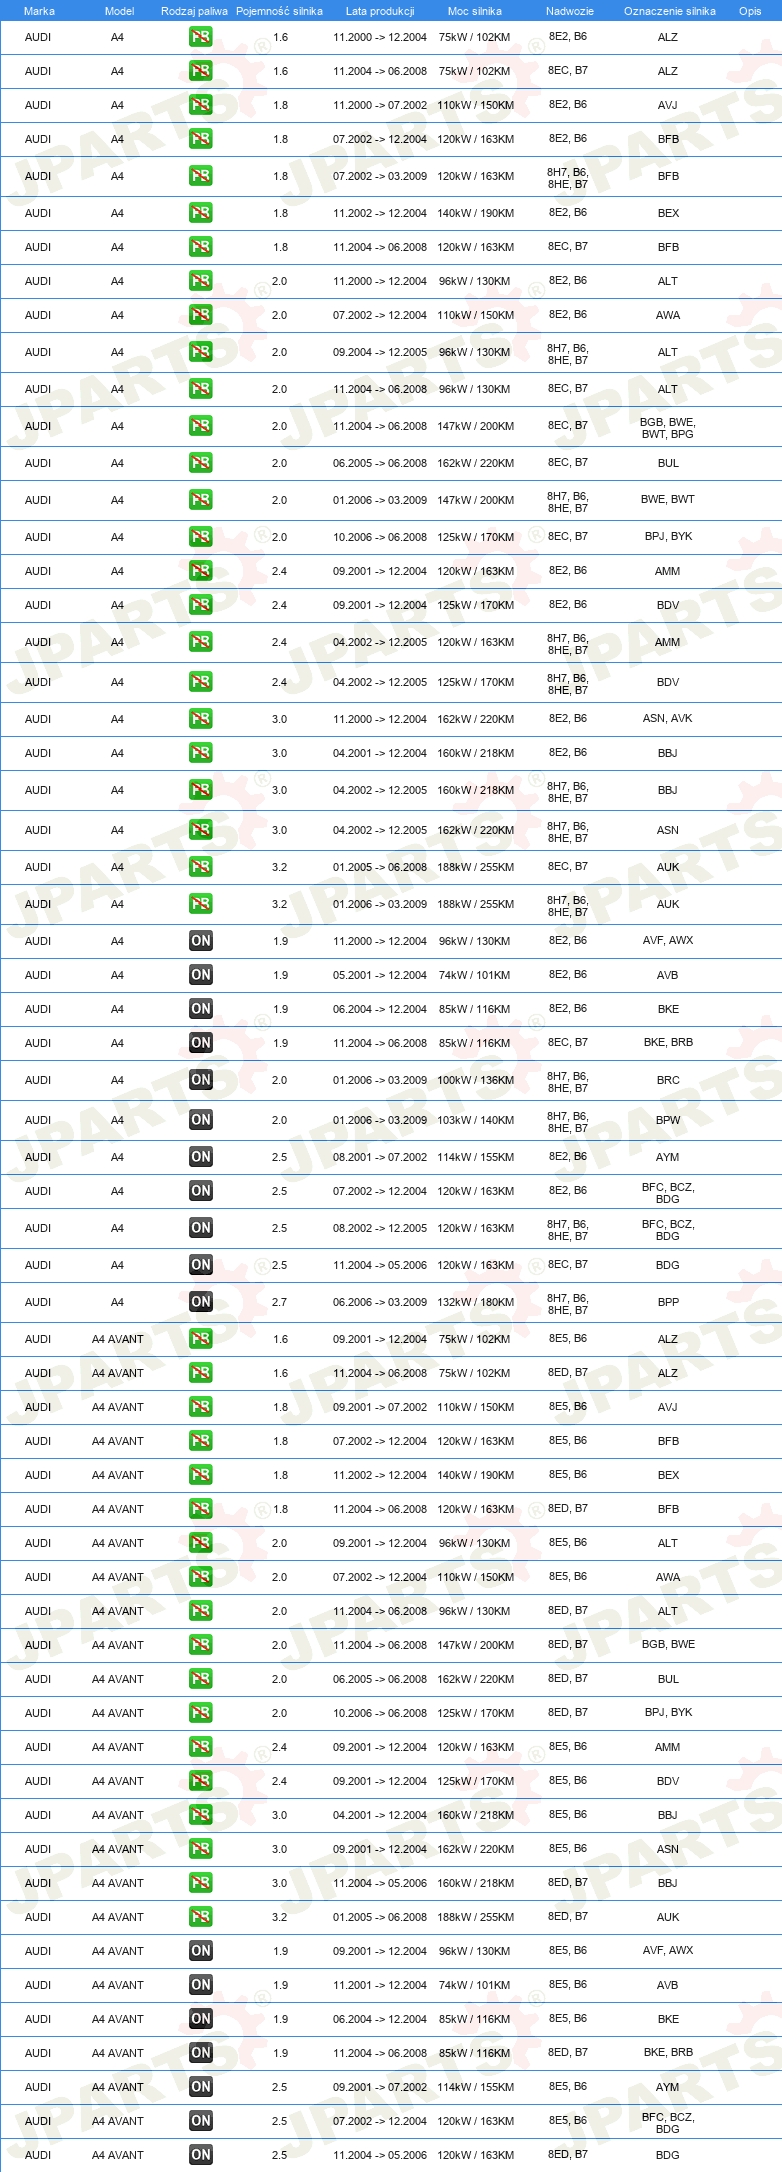Click the Nadwozie column header
This screenshot has width=782, height=2172.
(570, 11)
